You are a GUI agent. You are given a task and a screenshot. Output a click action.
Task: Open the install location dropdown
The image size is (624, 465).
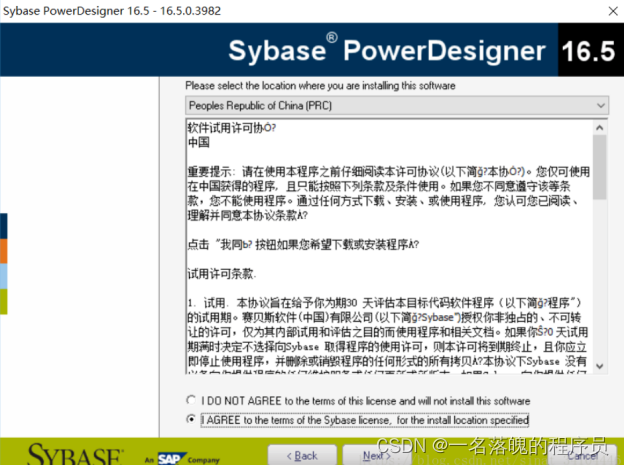pyautogui.click(x=397, y=106)
